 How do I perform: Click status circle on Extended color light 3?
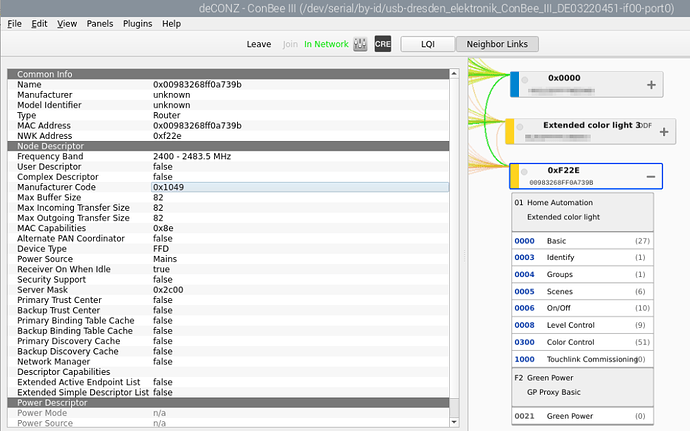point(522,127)
